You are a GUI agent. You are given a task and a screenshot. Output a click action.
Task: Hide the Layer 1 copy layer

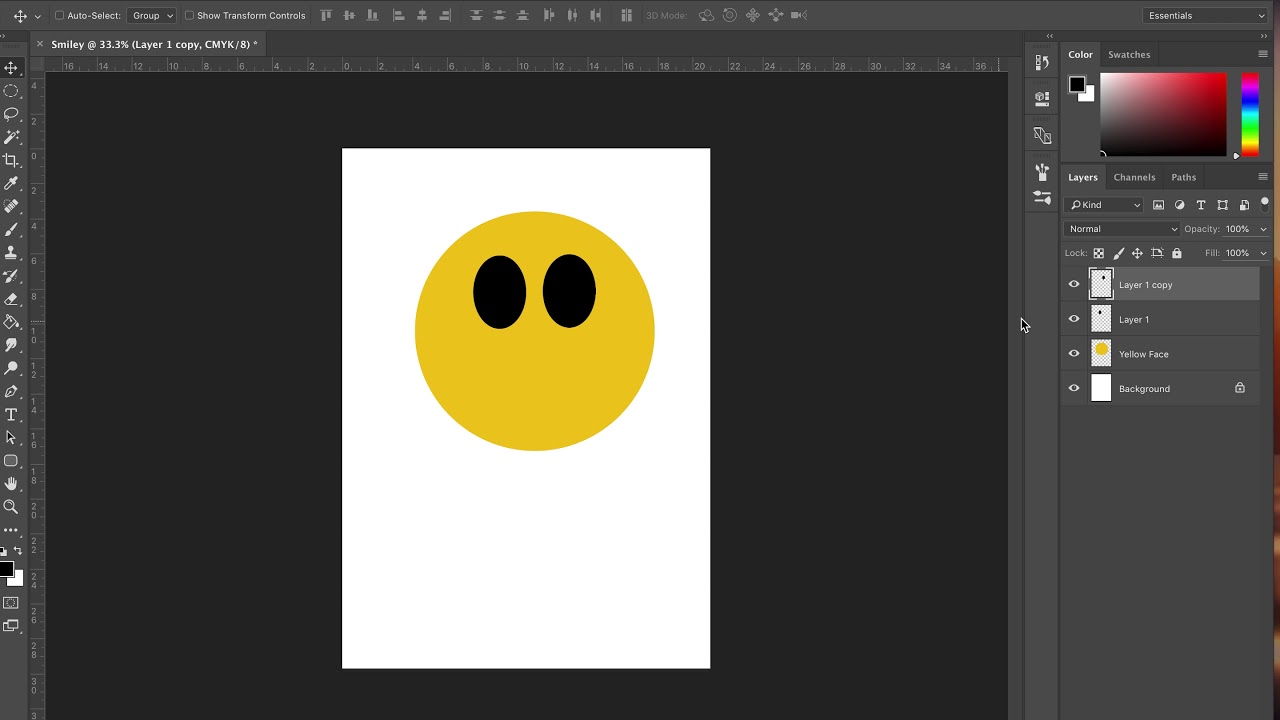pyautogui.click(x=1074, y=285)
